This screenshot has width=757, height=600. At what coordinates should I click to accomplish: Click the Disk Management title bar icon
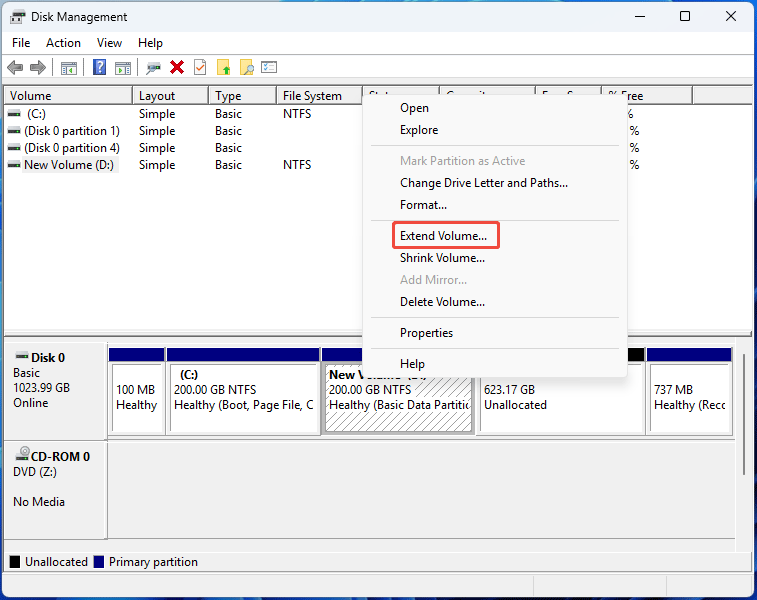click(x=17, y=17)
